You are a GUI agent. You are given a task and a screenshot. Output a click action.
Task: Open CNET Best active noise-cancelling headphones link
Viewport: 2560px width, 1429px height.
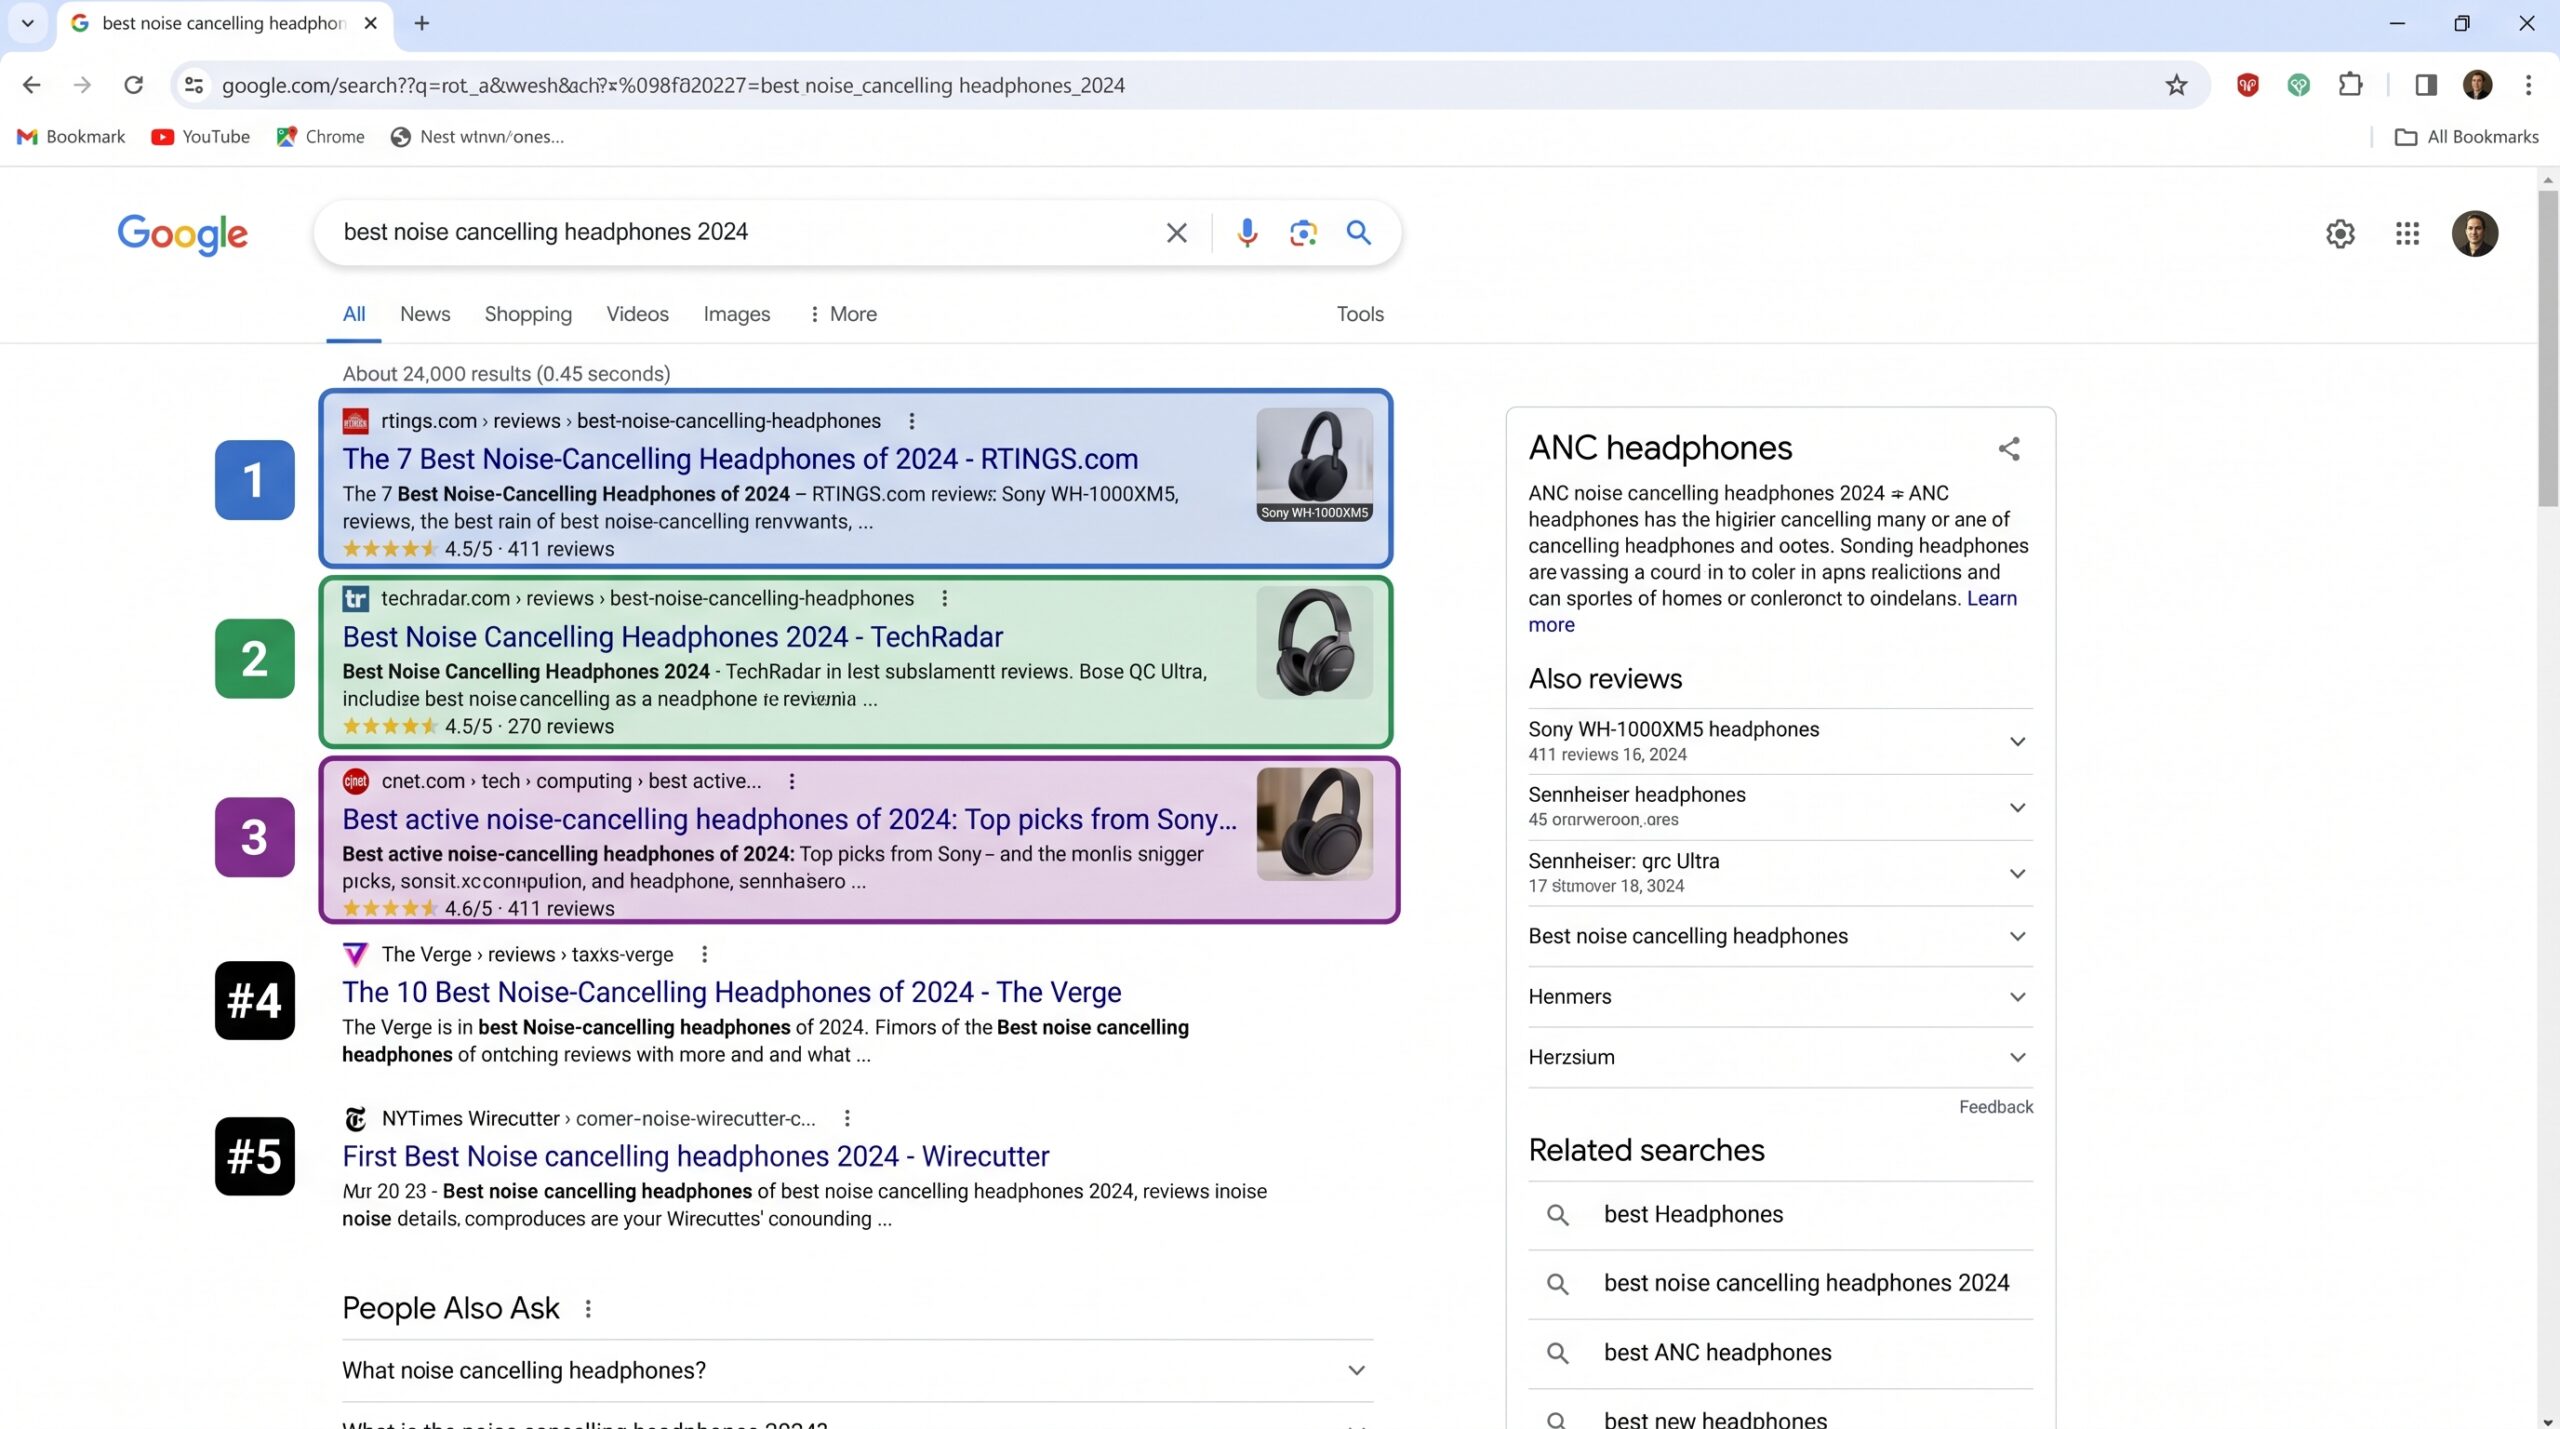789,819
